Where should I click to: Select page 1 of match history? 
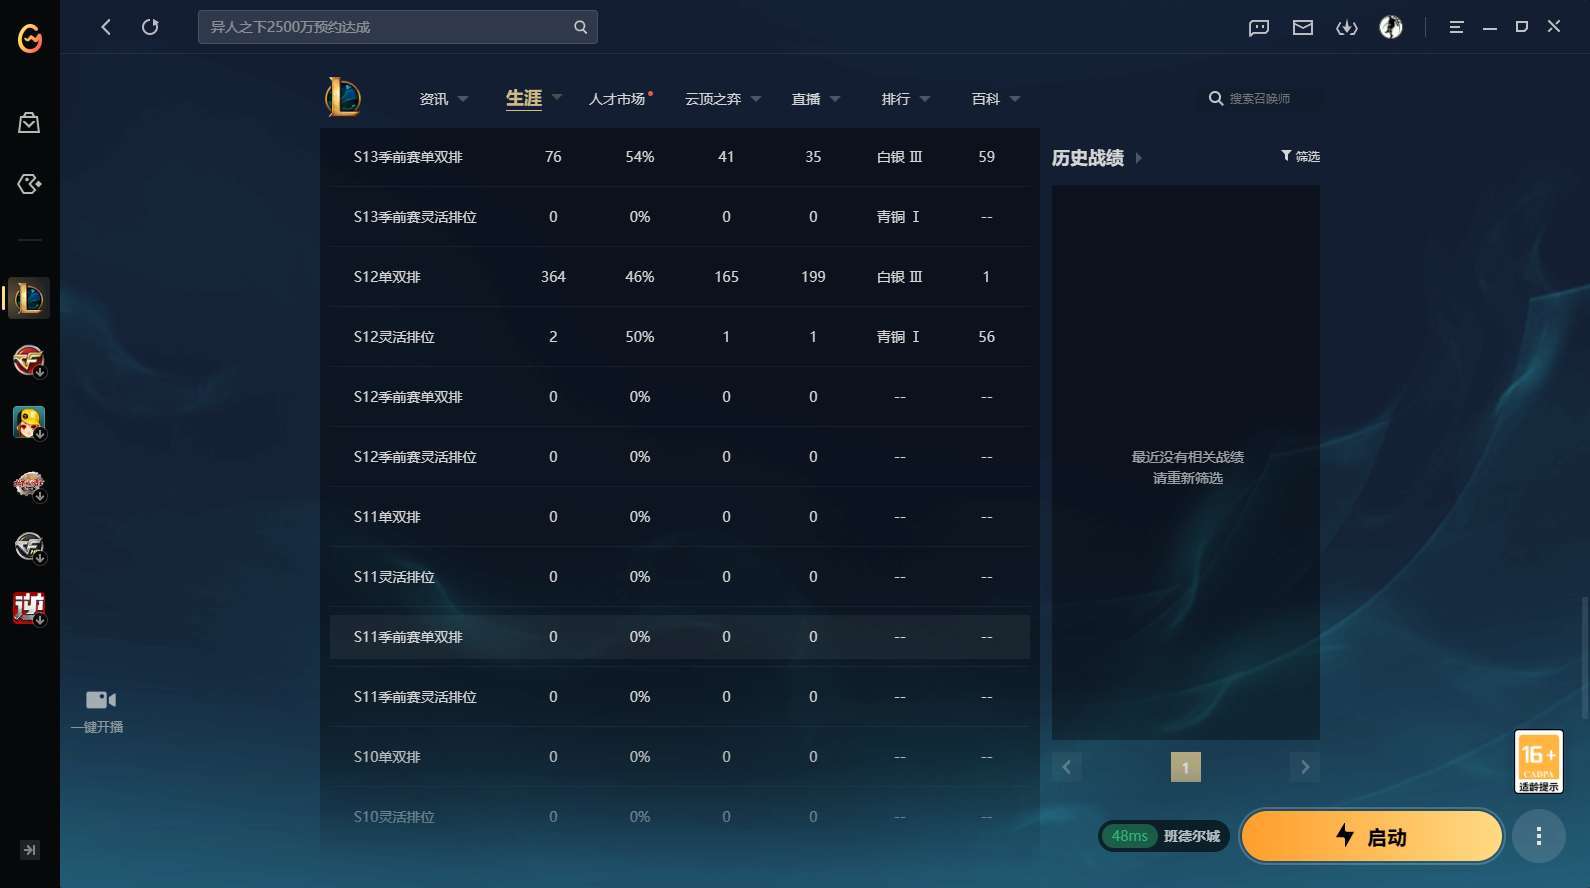[x=1186, y=767]
